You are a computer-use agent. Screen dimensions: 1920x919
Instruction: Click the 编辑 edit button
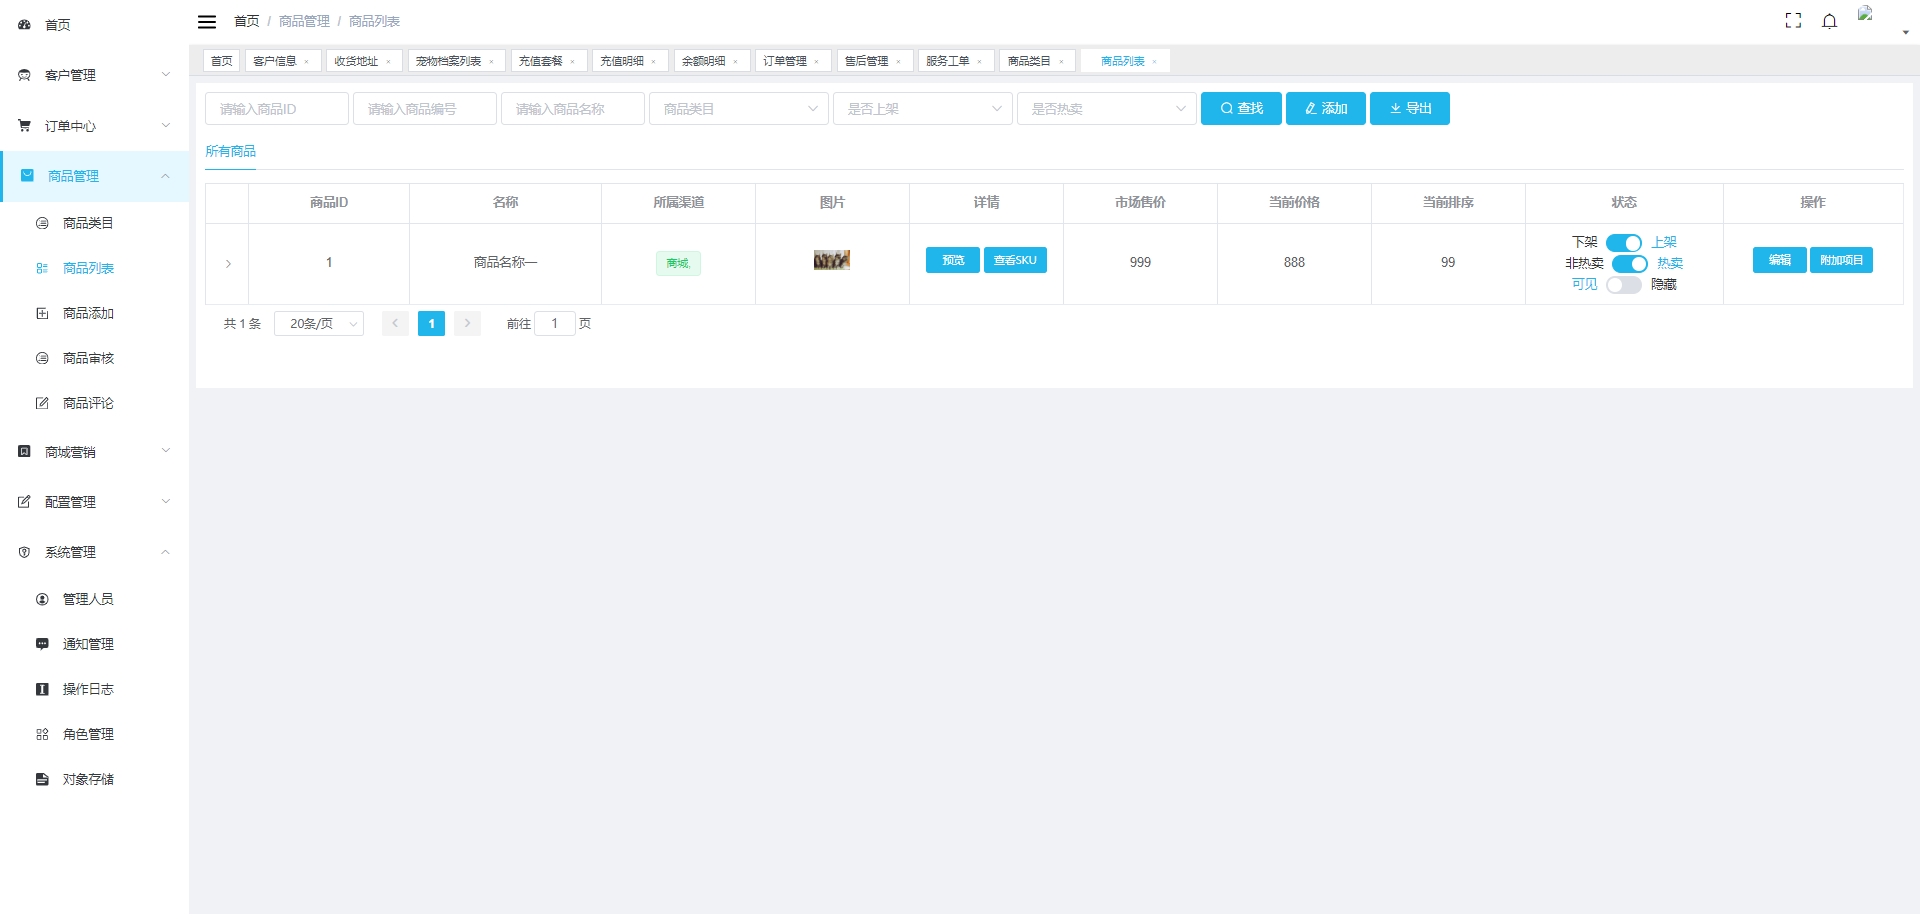tap(1780, 260)
